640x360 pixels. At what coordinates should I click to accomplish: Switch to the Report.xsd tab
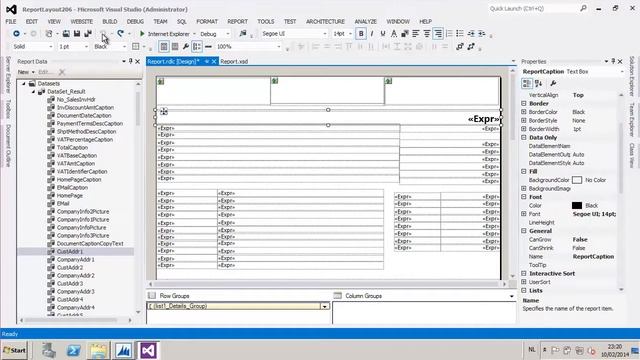point(234,61)
